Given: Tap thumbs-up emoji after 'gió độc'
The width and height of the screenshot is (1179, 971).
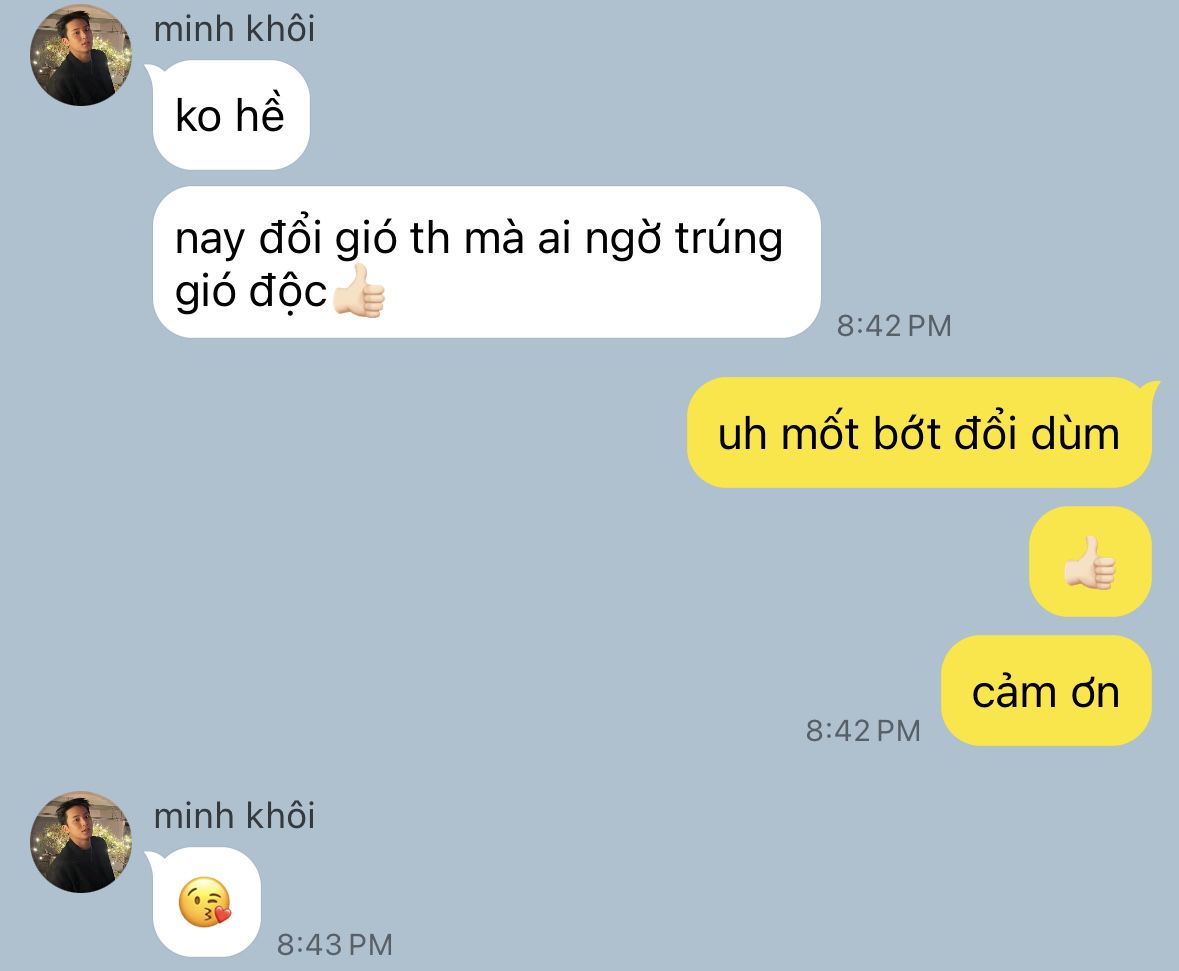Looking at the screenshot, I should [x=359, y=291].
